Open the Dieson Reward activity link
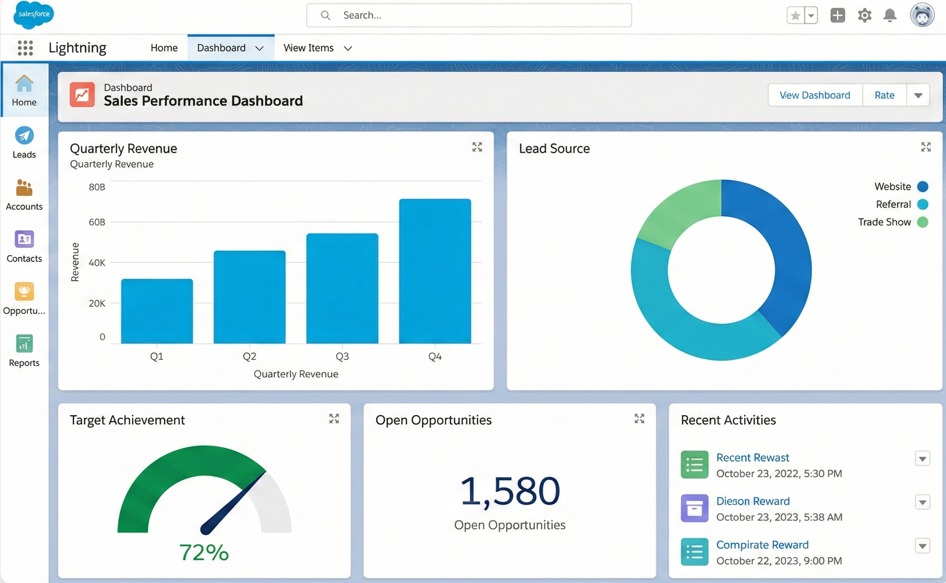This screenshot has width=946, height=583. [x=753, y=501]
